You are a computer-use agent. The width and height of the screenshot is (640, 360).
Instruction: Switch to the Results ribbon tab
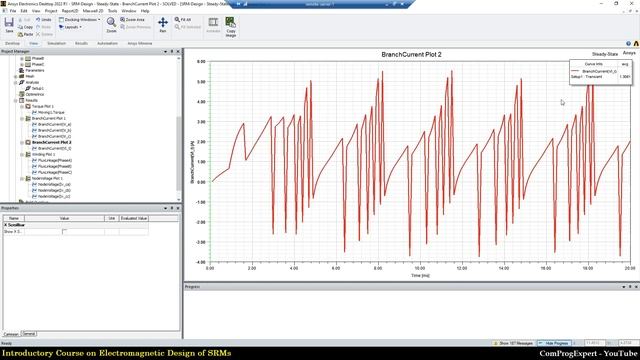pyautogui.click(x=81, y=43)
